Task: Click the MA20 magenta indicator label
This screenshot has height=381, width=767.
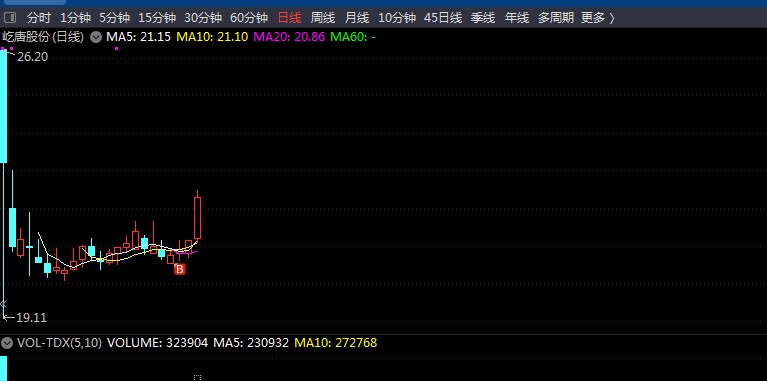Action: 289,37
